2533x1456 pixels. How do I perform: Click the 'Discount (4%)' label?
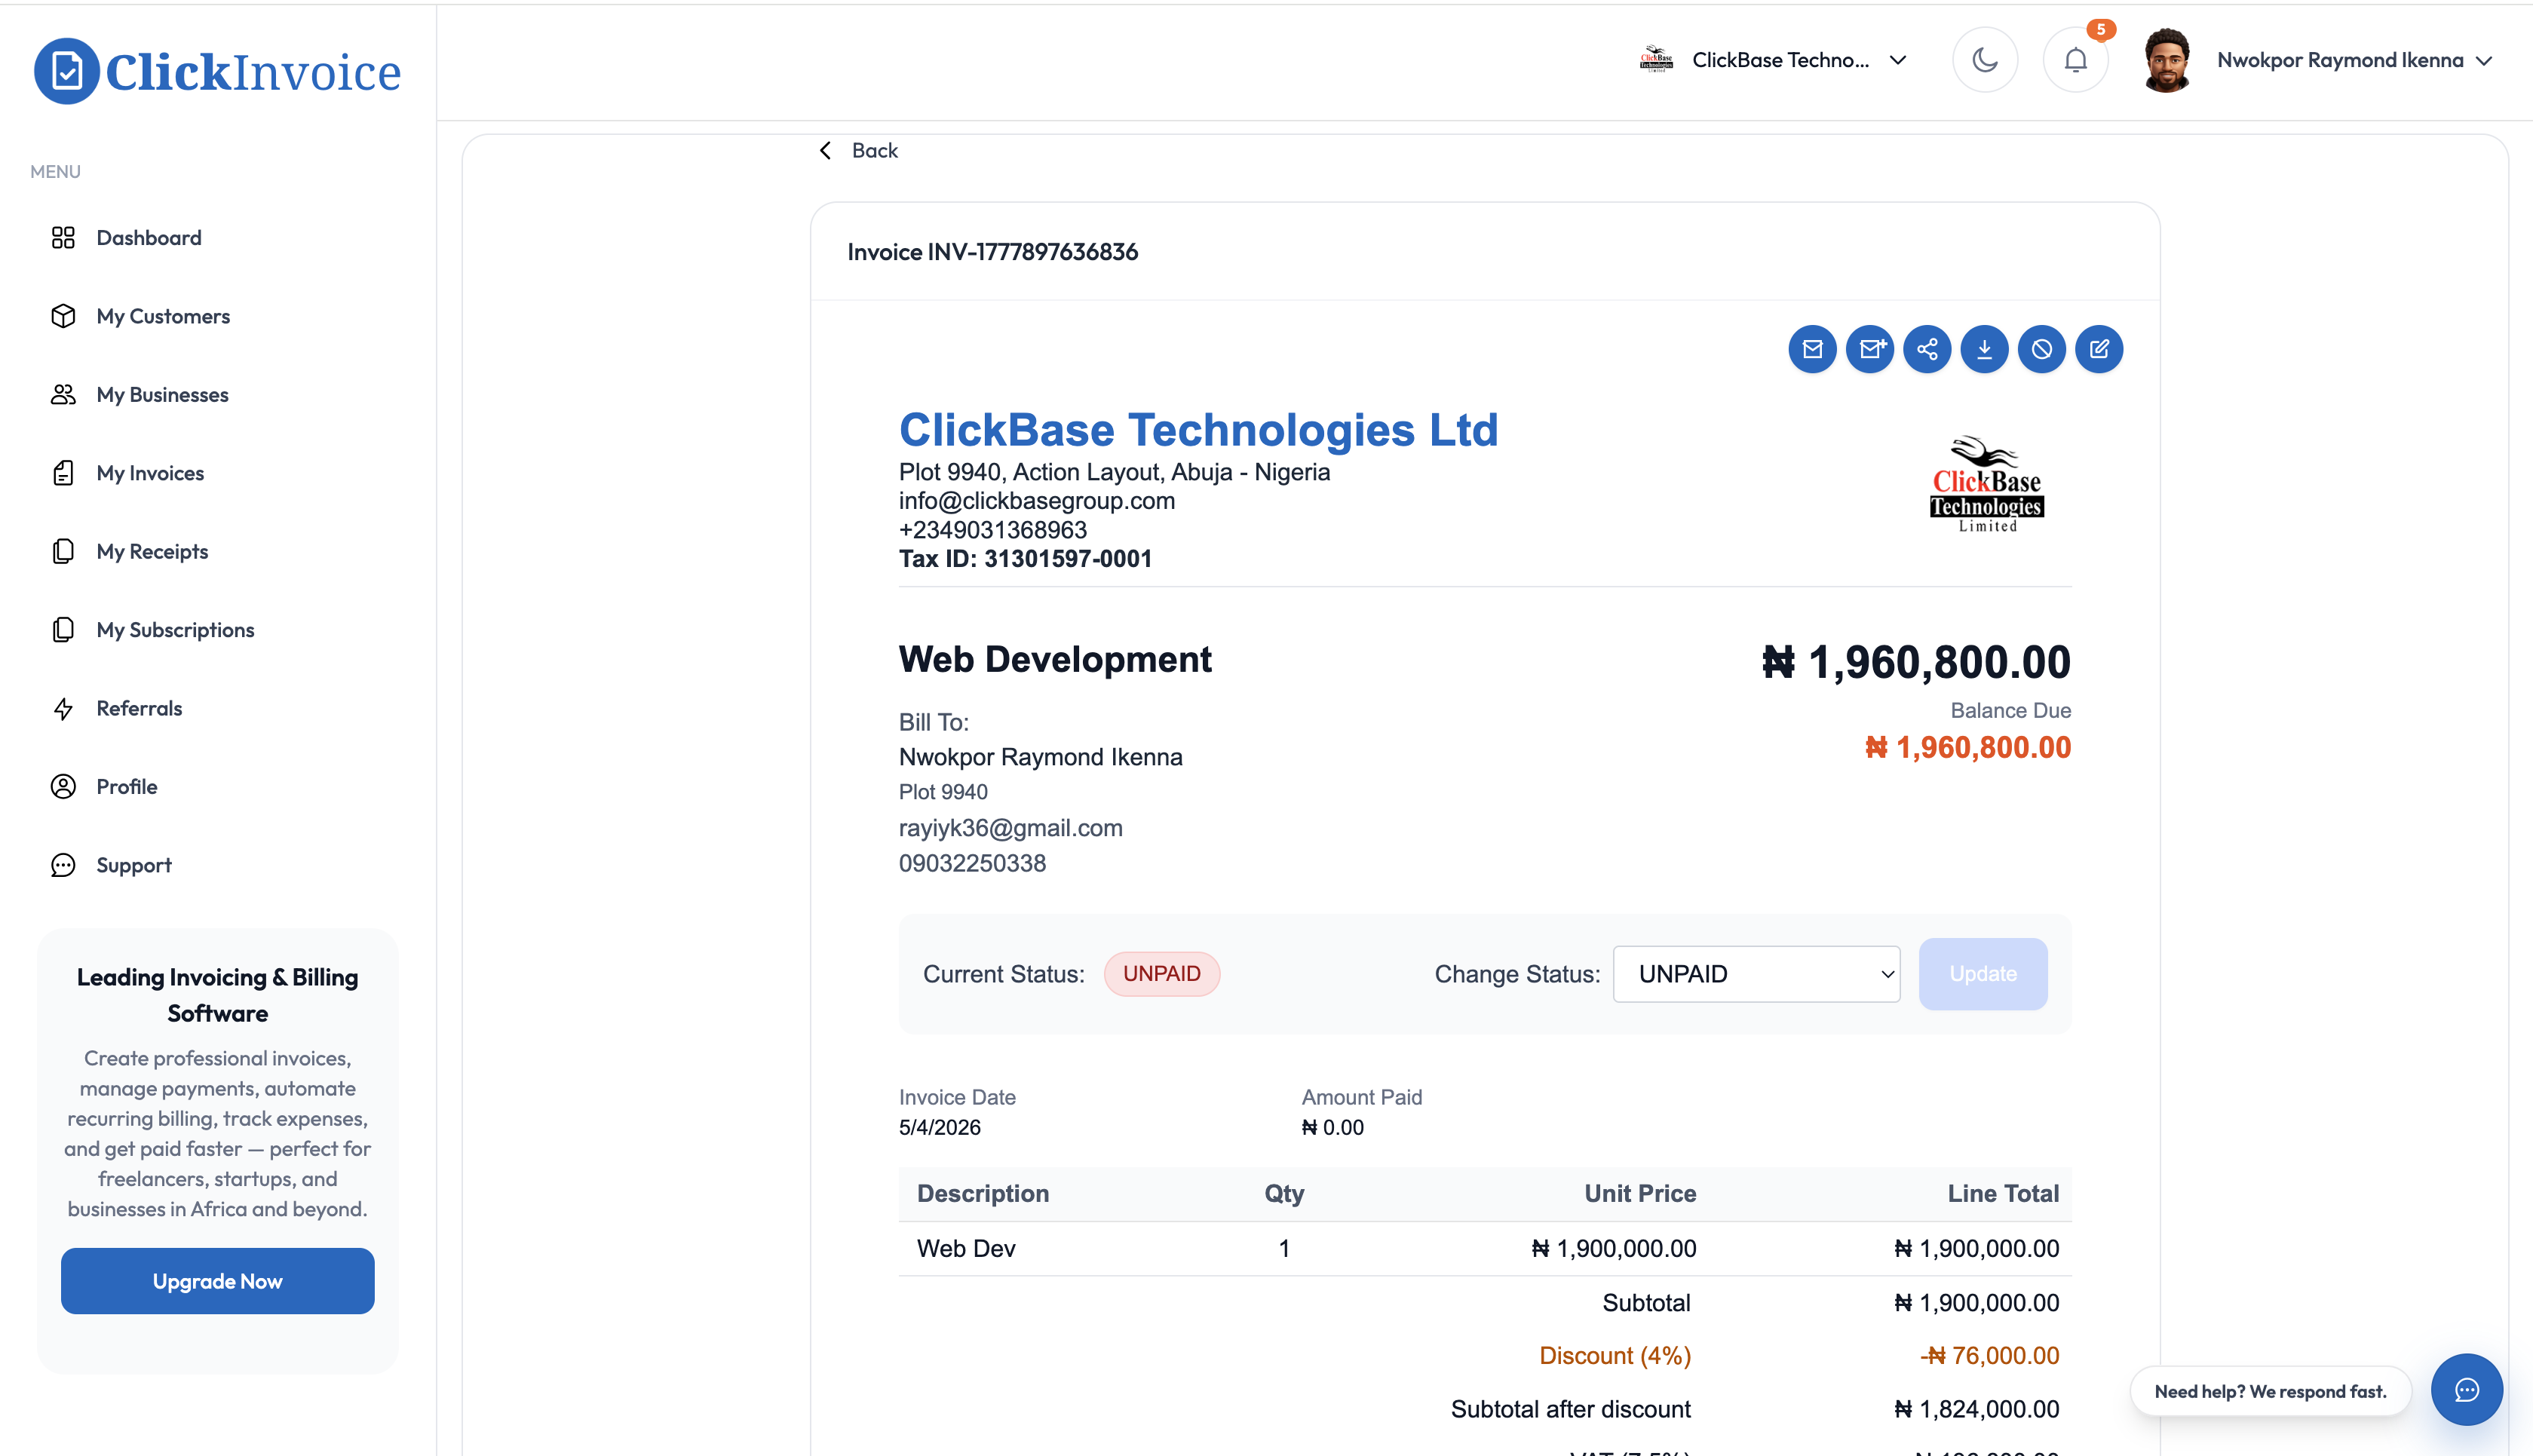click(1614, 1355)
